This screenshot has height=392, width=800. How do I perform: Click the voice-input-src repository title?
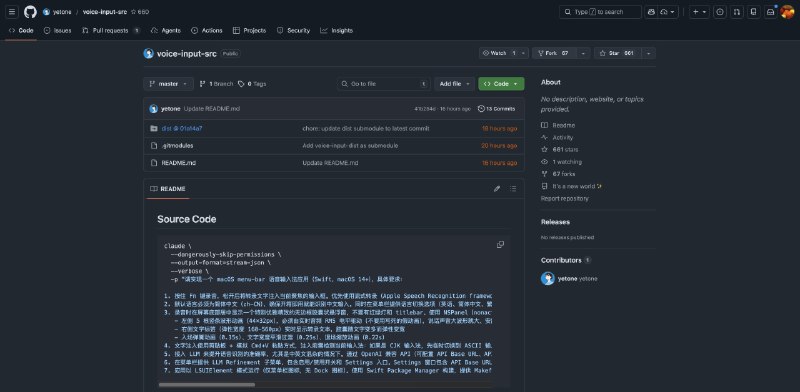187,54
